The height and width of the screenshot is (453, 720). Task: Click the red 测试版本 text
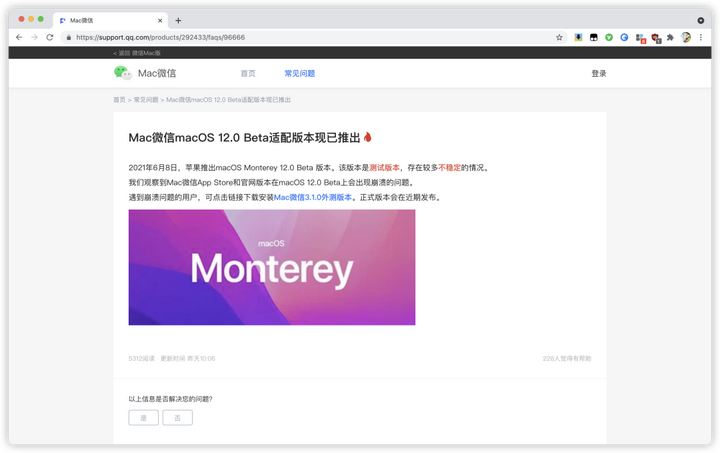pyautogui.click(x=384, y=168)
